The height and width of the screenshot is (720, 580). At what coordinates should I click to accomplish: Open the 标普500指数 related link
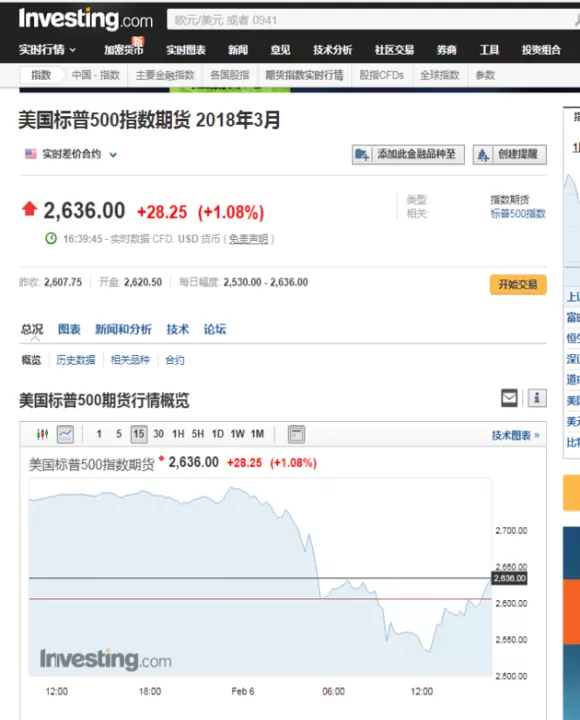(x=518, y=214)
